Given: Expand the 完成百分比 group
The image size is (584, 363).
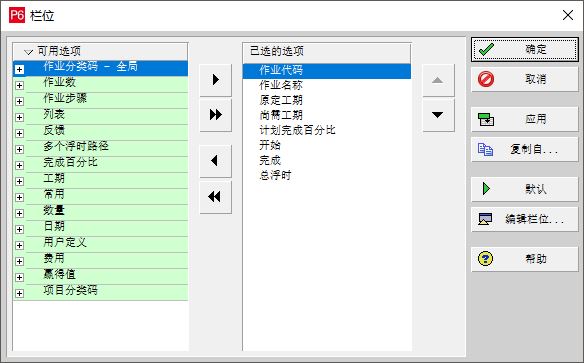Looking at the screenshot, I should click(x=19, y=165).
